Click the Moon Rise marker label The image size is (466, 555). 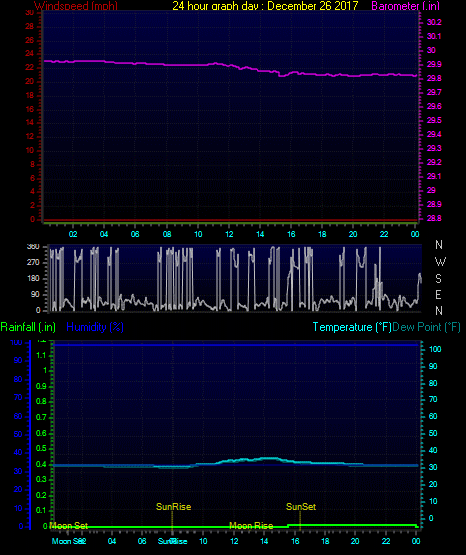[x=251, y=526]
